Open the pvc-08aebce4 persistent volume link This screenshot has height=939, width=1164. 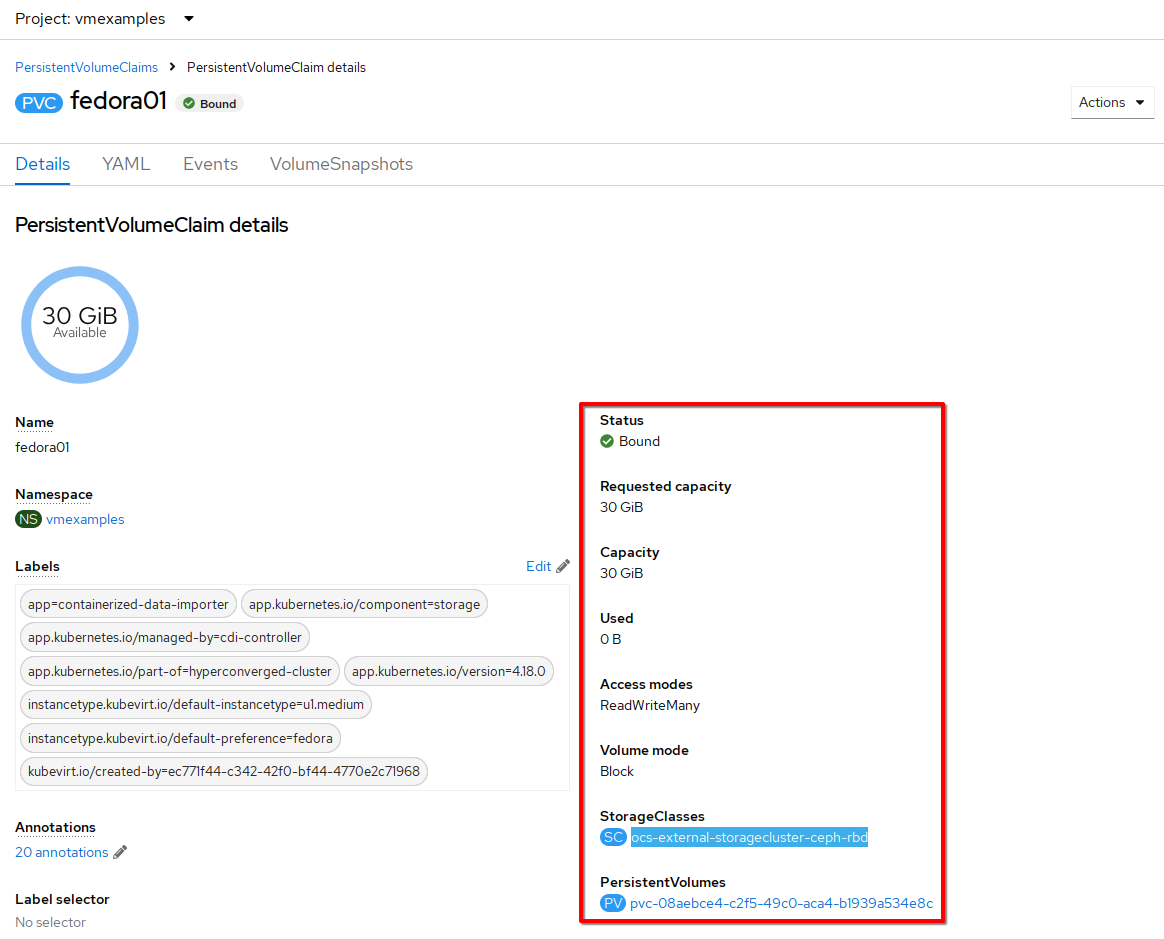coord(782,903)
